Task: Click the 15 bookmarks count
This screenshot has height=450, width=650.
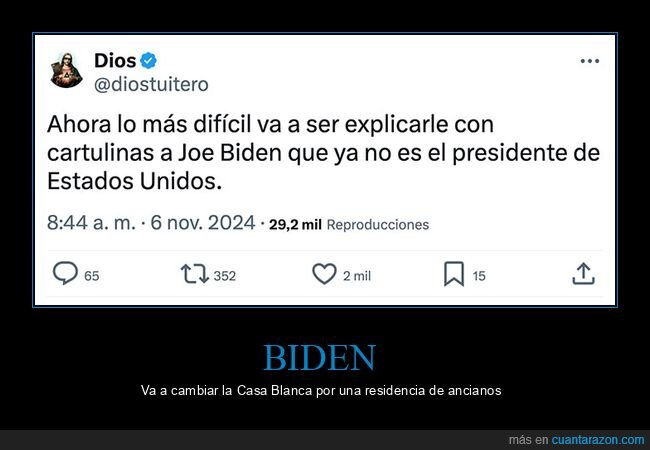Action: pyautogui.click(x=479, y=276)
